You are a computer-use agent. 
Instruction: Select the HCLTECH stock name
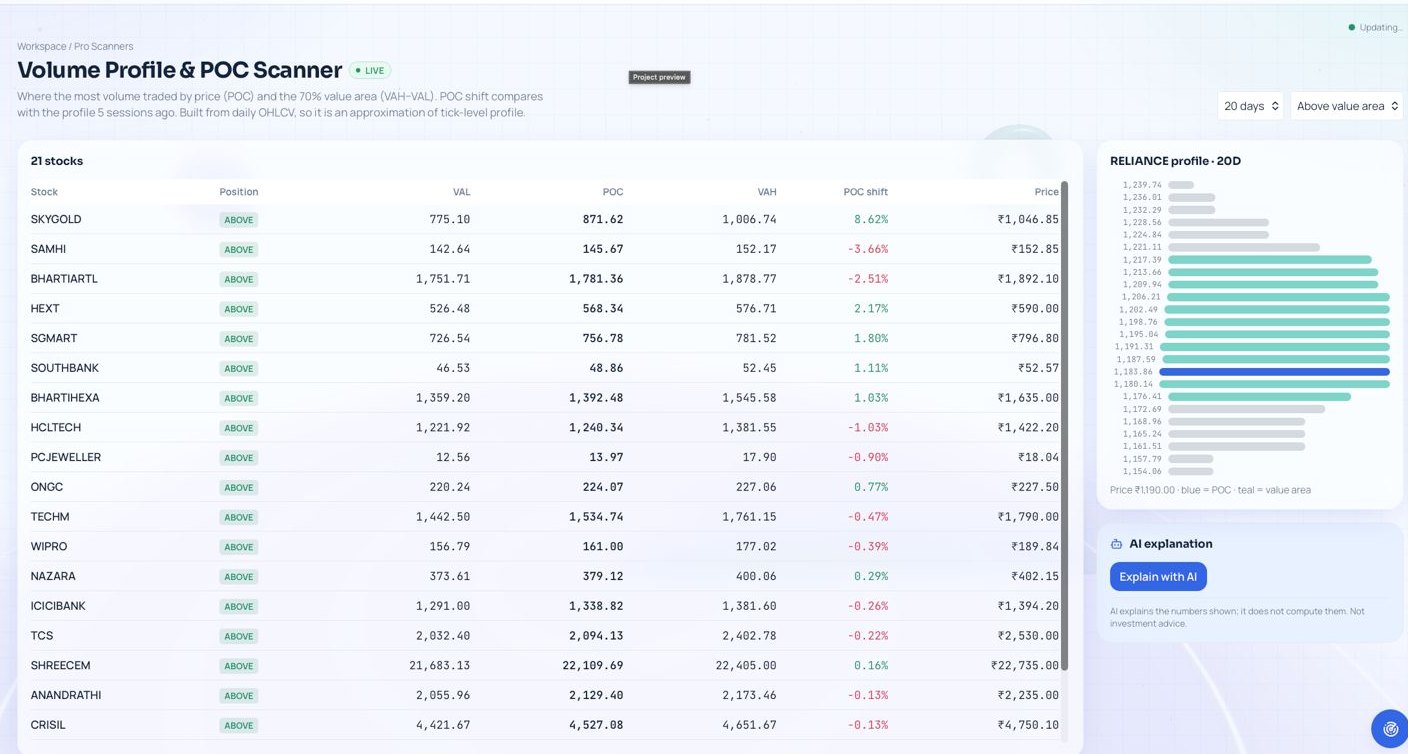pos(56,428)
